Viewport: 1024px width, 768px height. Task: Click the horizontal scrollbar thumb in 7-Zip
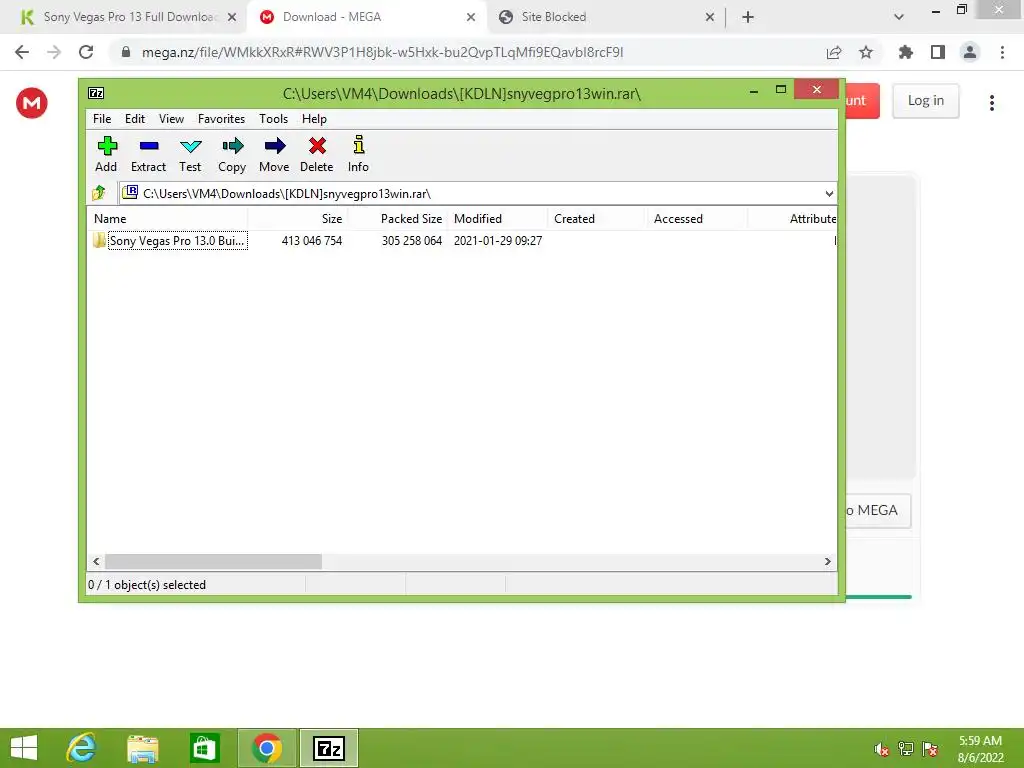214,562
